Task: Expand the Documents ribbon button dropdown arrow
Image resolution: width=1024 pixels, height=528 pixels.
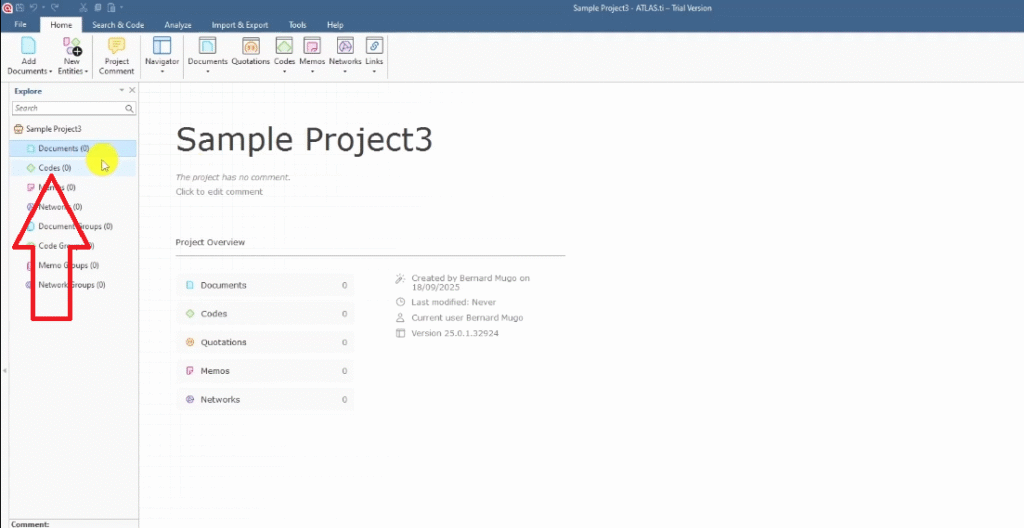Action: [x=208, y=72]
